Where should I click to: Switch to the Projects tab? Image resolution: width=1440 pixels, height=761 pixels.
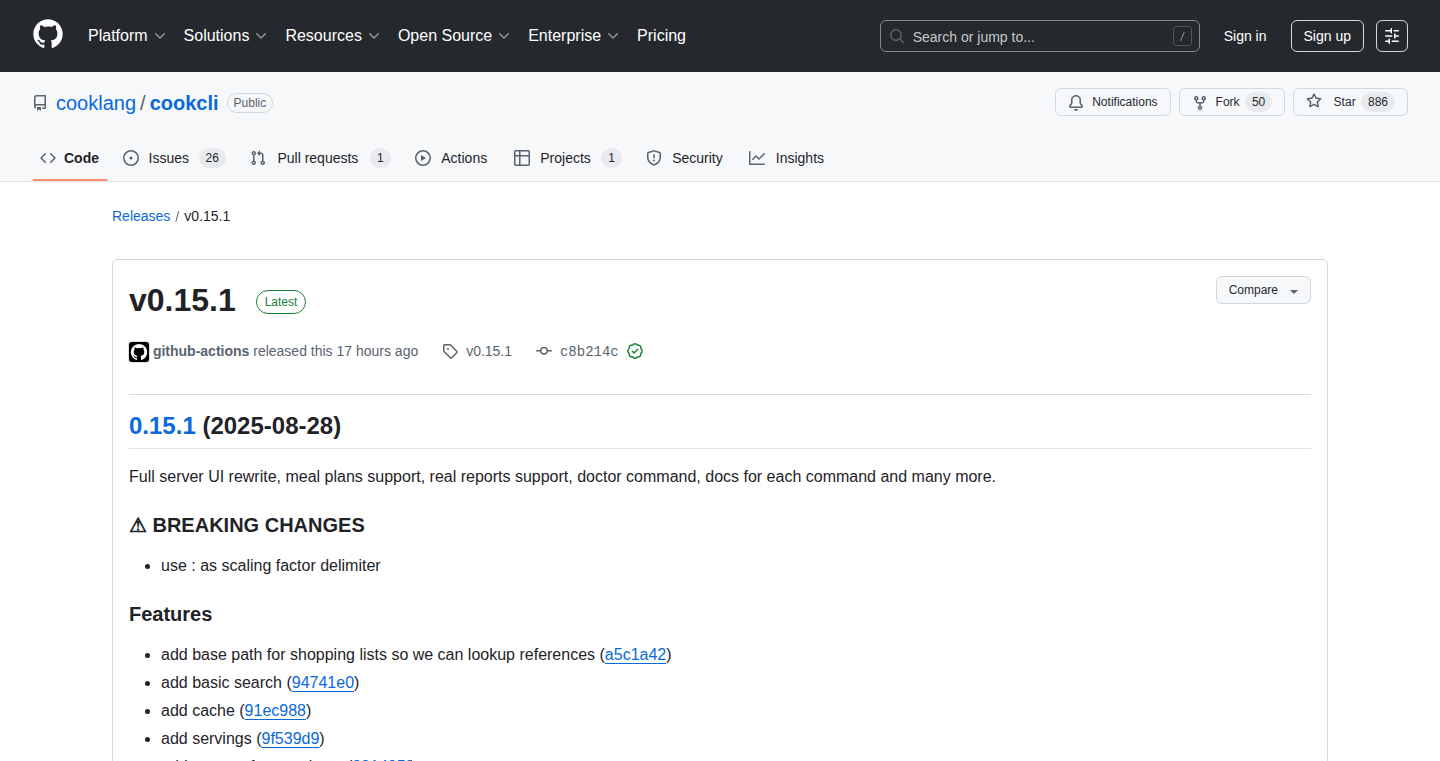[x=567, y=158]
